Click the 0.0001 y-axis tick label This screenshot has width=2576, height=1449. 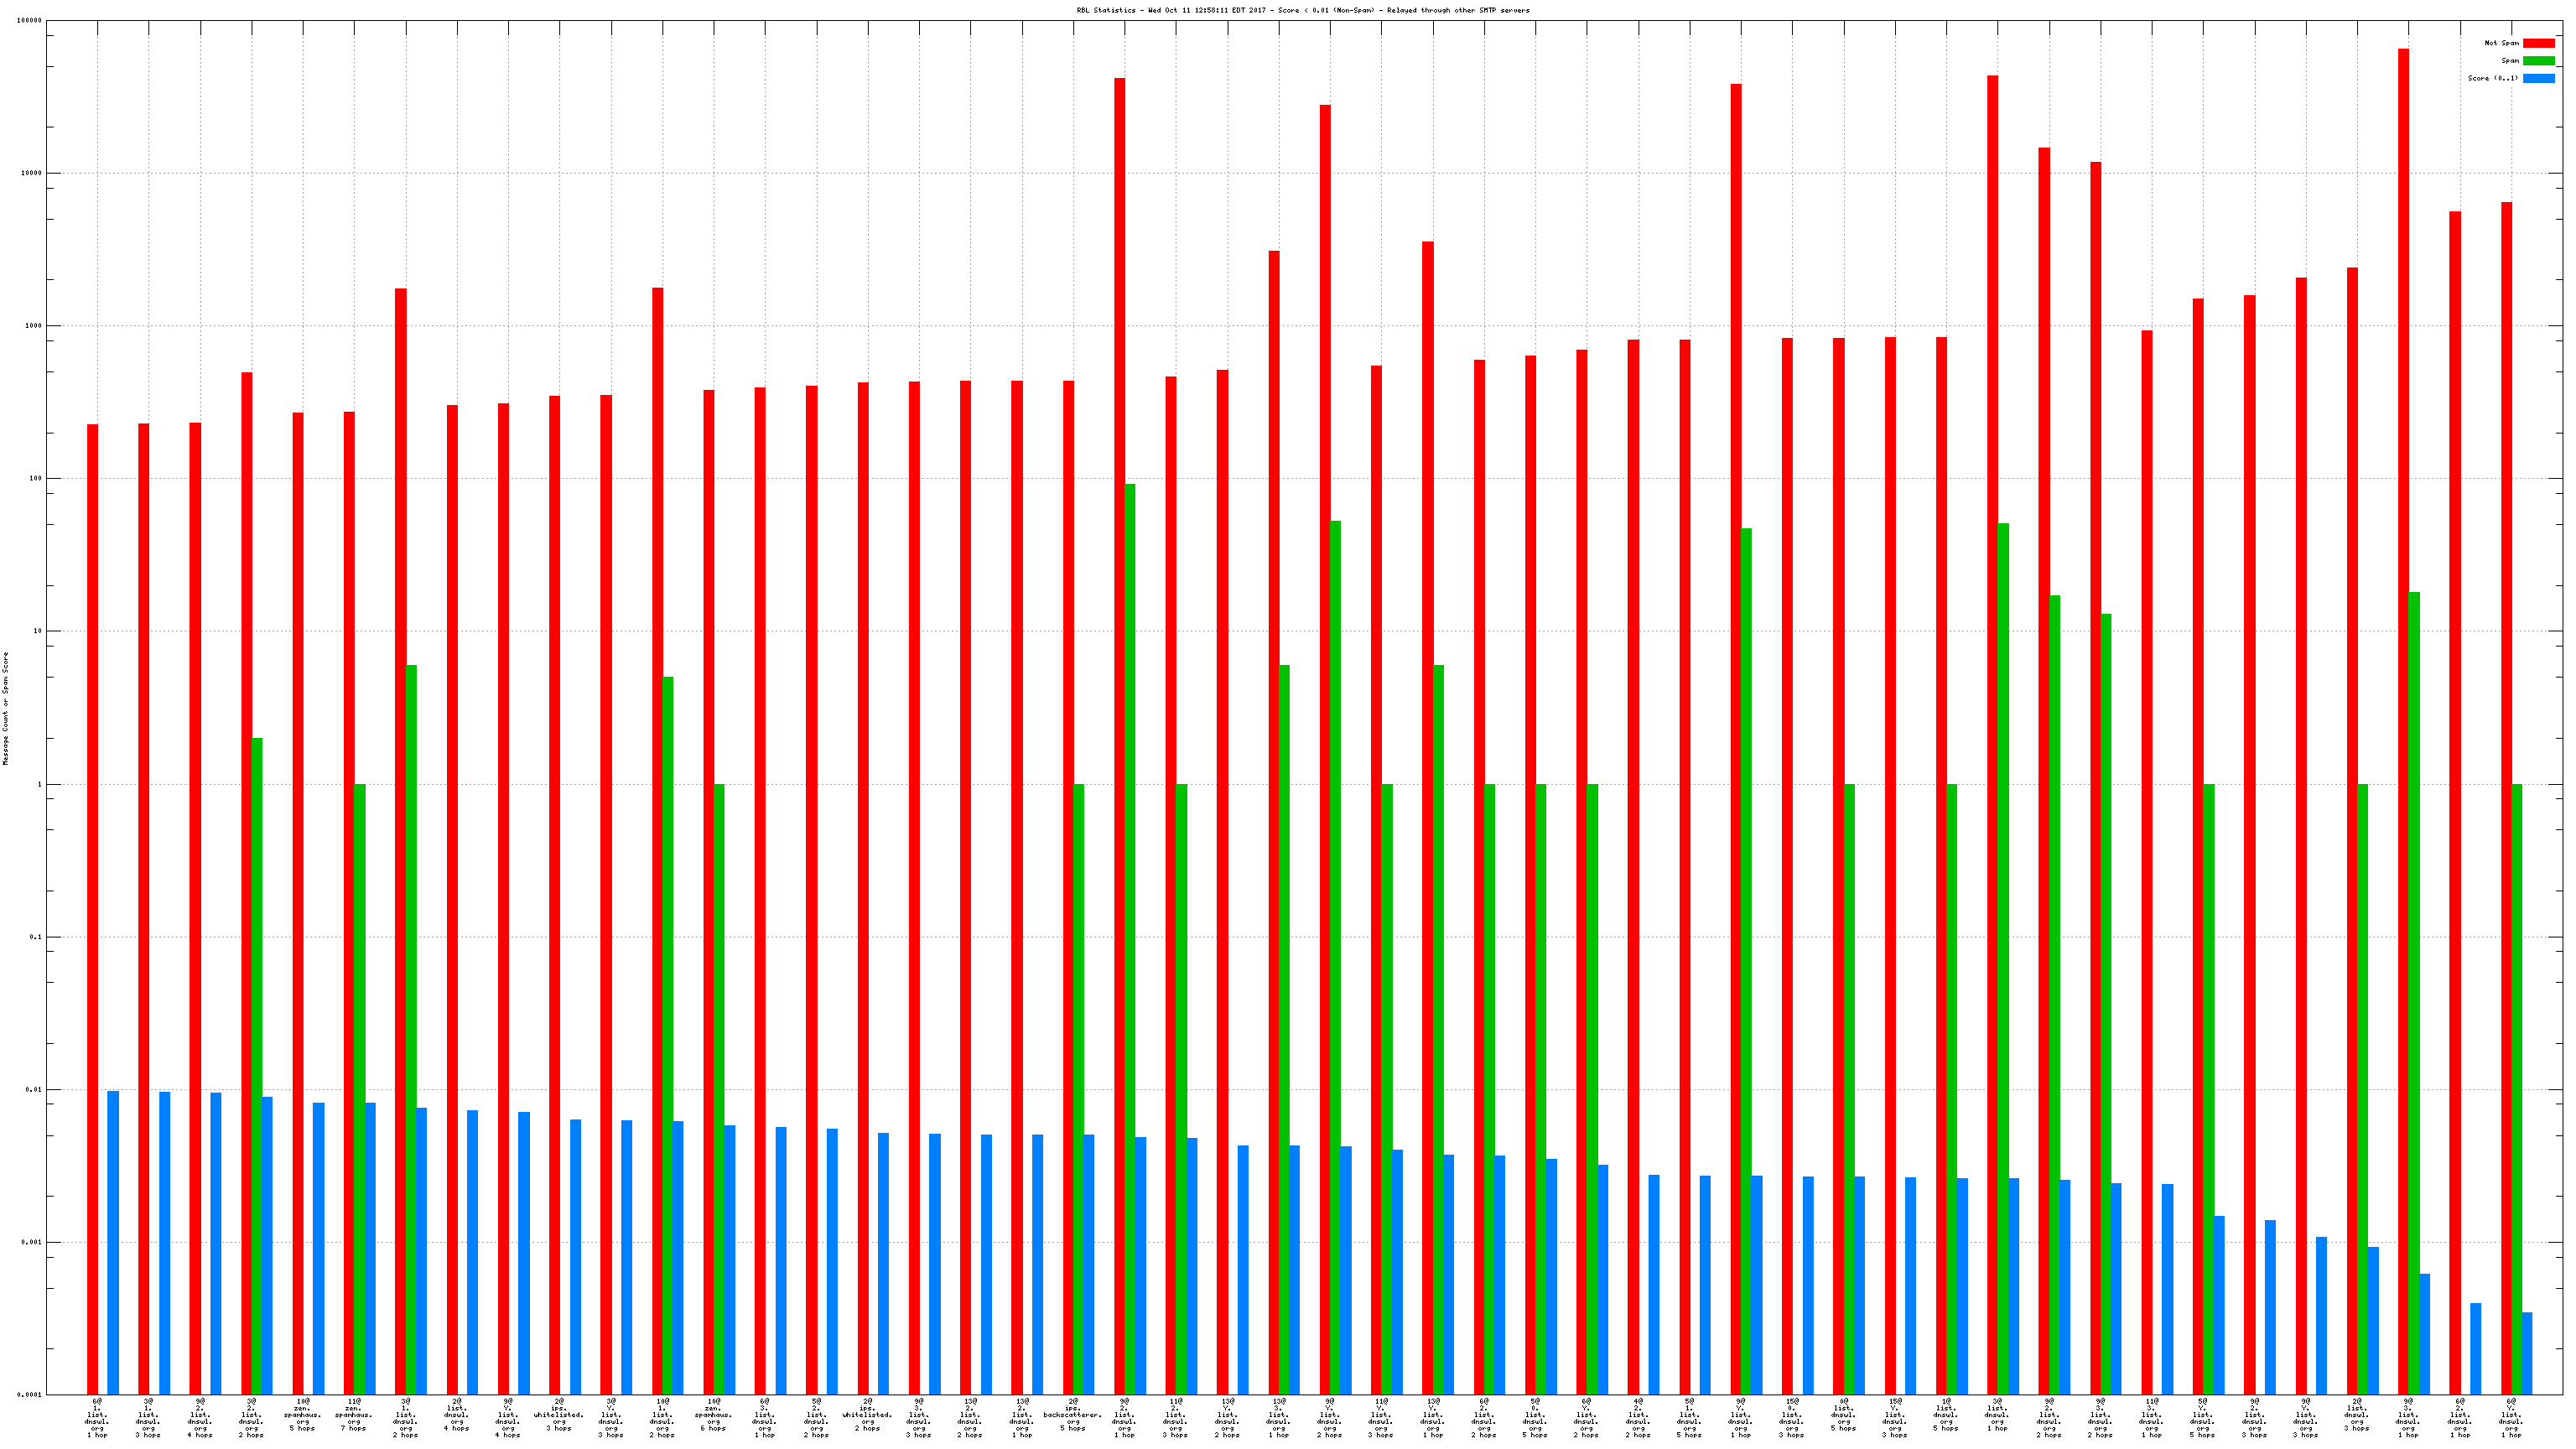tap(30, 1395)
